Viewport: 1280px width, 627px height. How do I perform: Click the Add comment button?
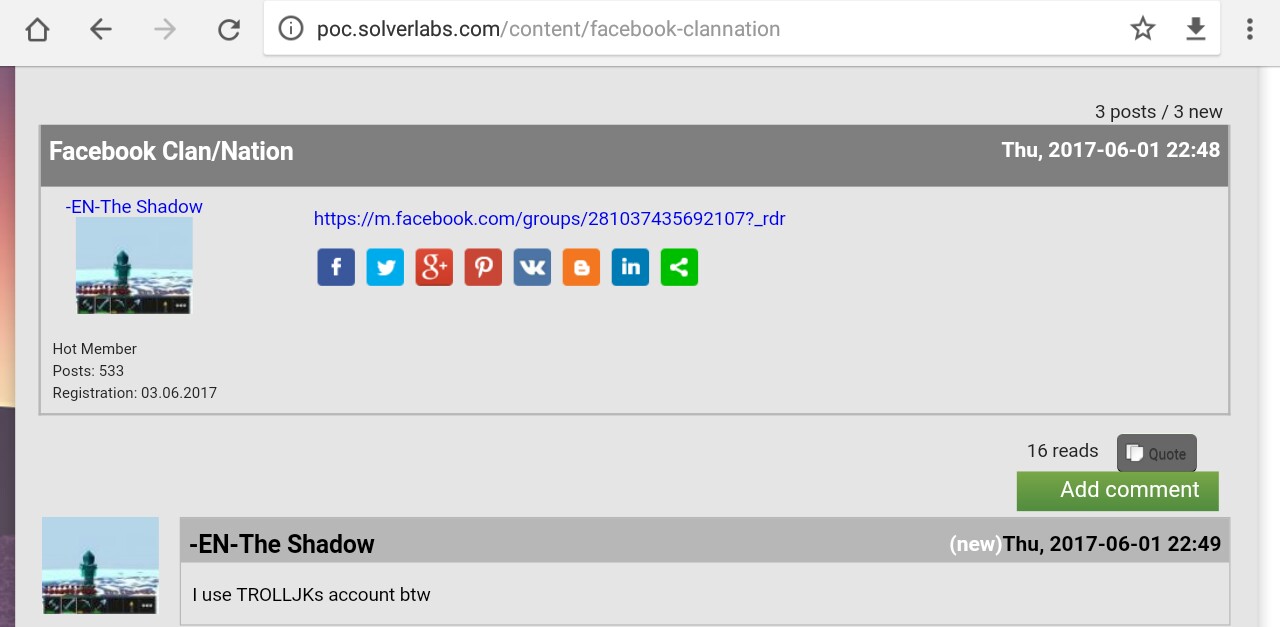tap(1118, 490)
